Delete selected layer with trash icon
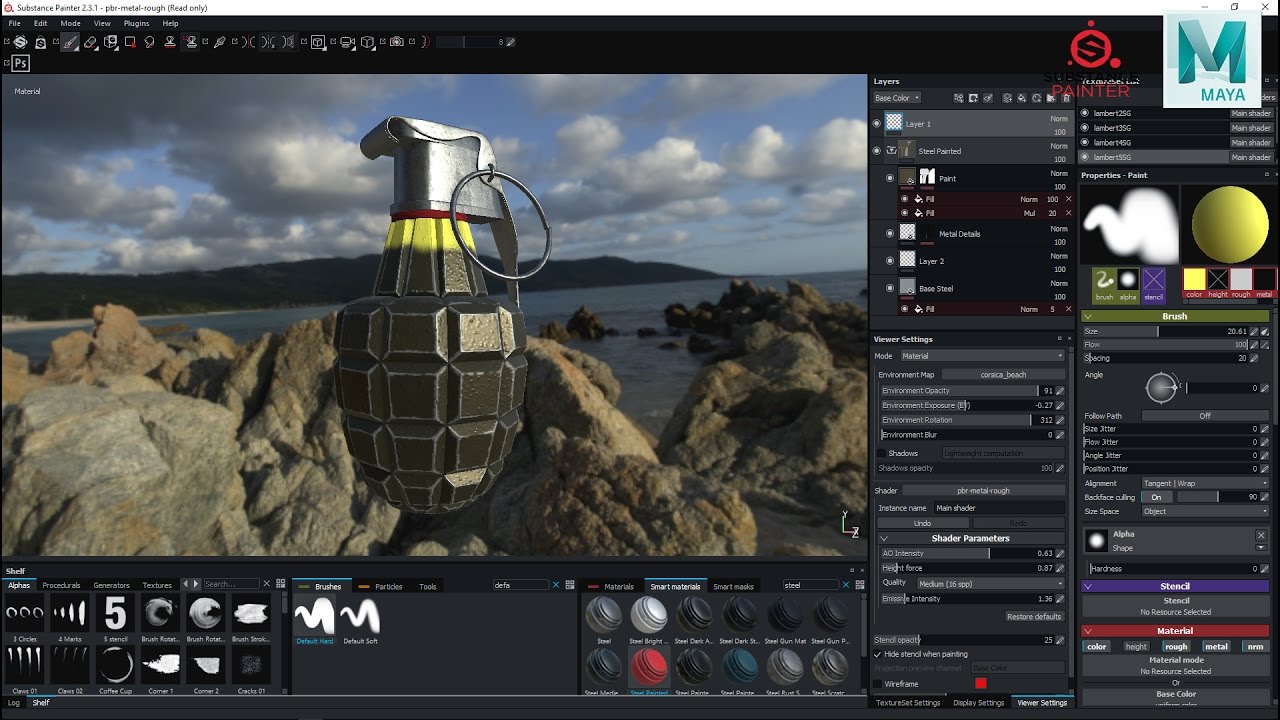The image size is (1280, 720). (1066, 98)
